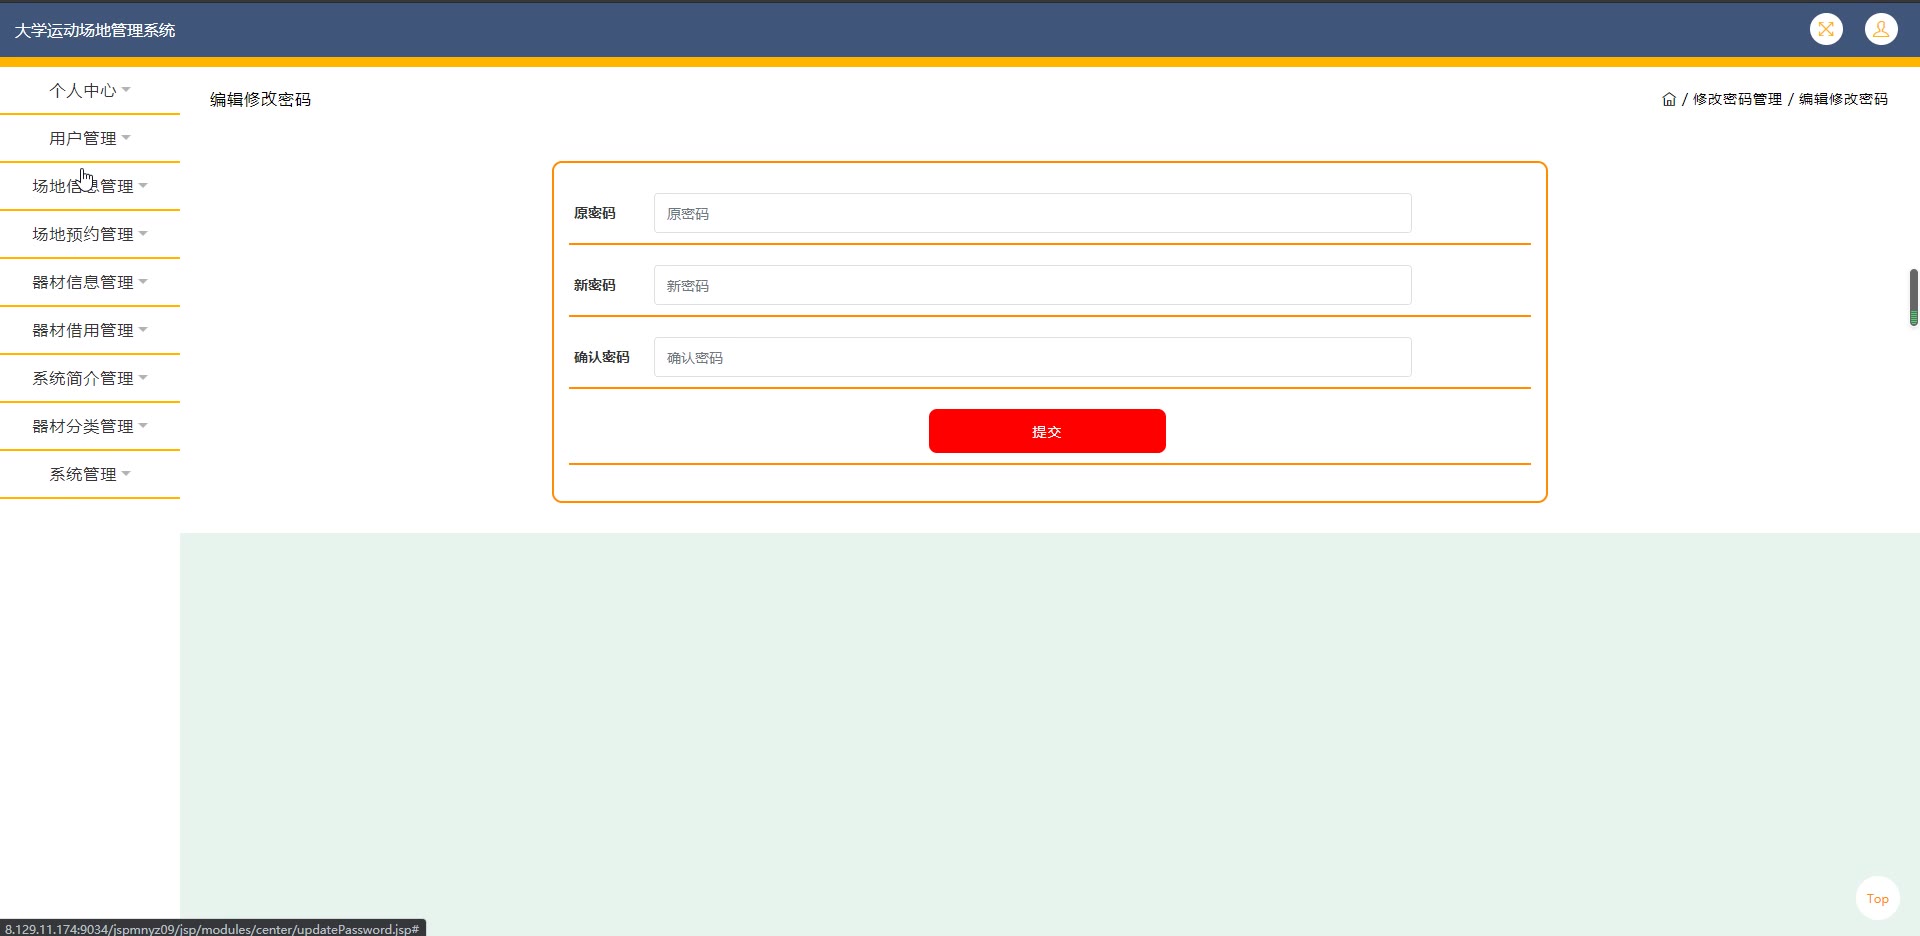Click 编辑修改密码 in breadcrumb
1920x936 pixels.
click(1843, 99)
